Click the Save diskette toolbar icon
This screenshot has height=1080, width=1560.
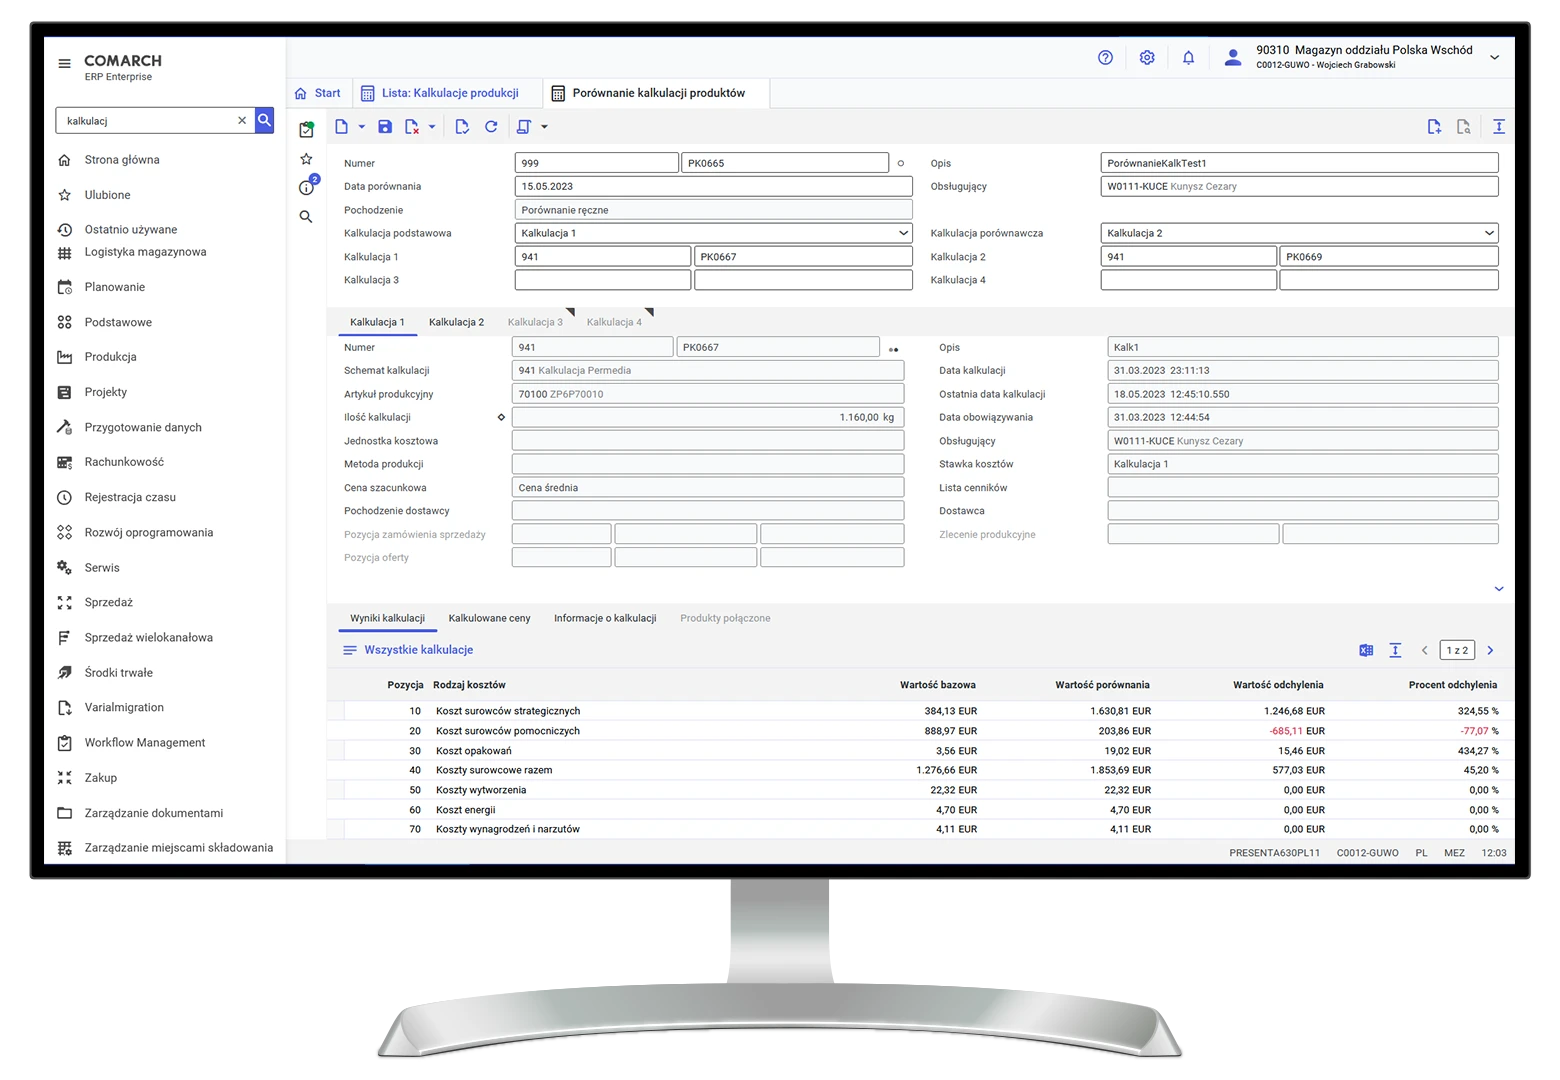385,127
